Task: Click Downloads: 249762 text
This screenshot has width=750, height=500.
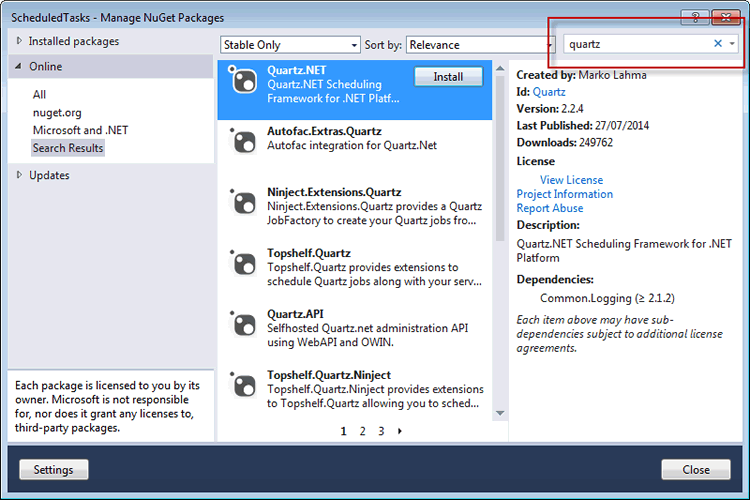Action: pos(564,143)
